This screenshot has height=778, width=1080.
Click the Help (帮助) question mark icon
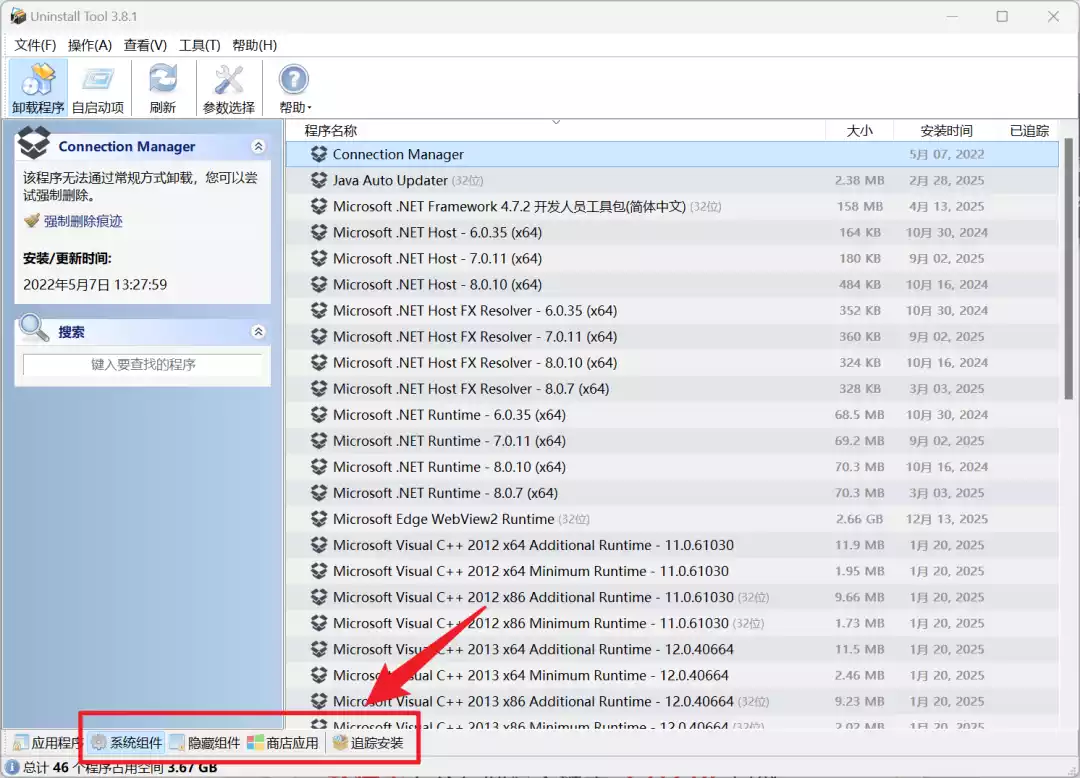(x=293, y=80)
